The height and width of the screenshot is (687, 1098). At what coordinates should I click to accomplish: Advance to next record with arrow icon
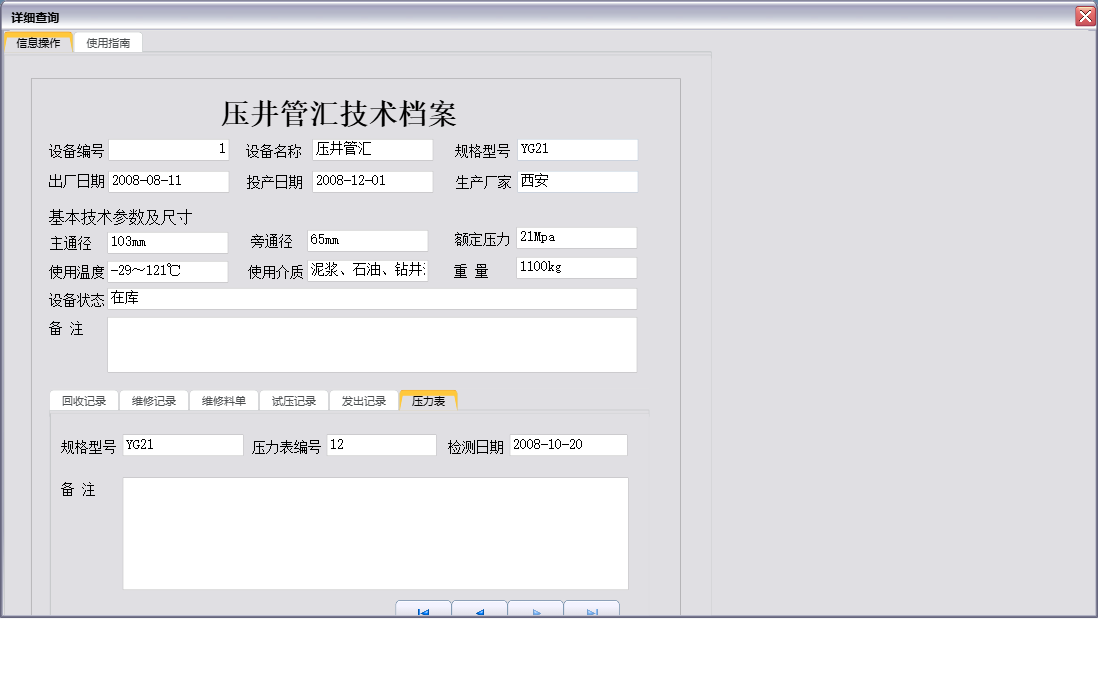pos(535,609)
